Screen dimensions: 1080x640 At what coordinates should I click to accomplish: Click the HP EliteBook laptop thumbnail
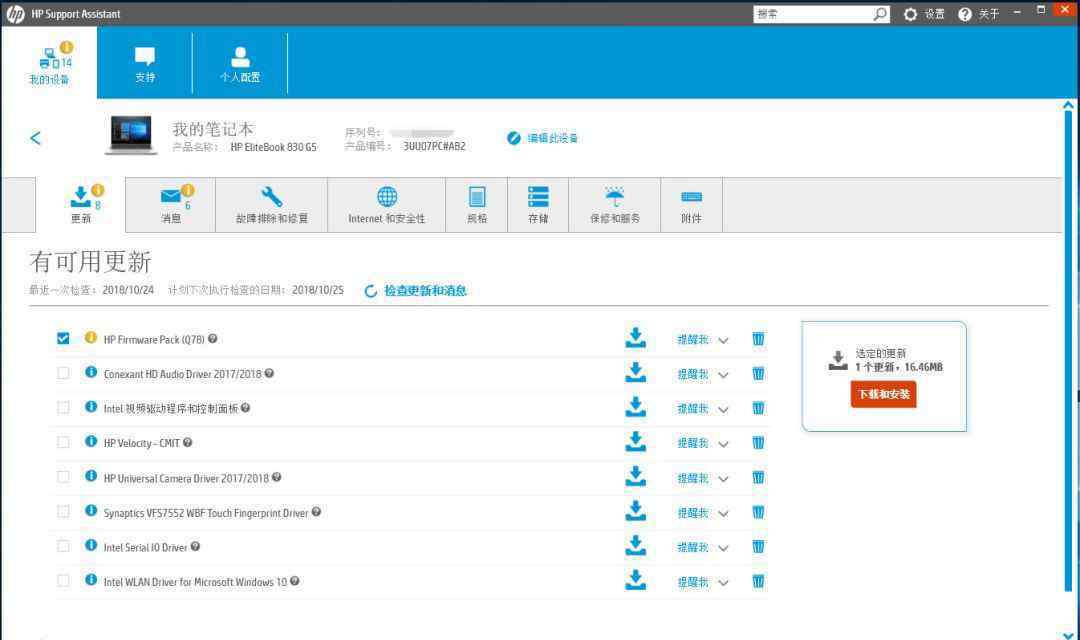tap(131, 135)
